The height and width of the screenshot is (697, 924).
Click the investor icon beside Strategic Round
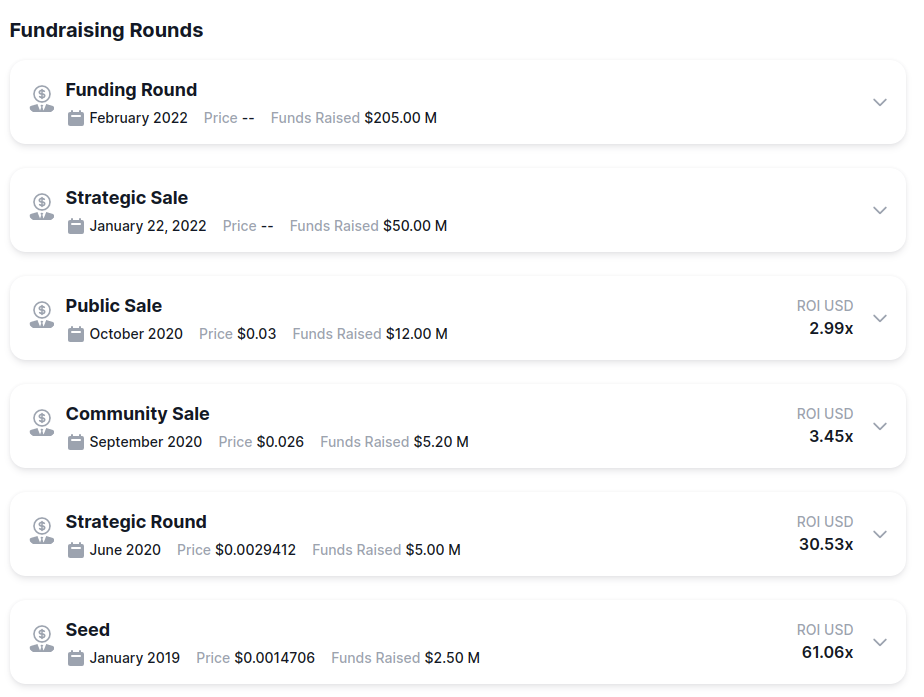pos(42,530)
